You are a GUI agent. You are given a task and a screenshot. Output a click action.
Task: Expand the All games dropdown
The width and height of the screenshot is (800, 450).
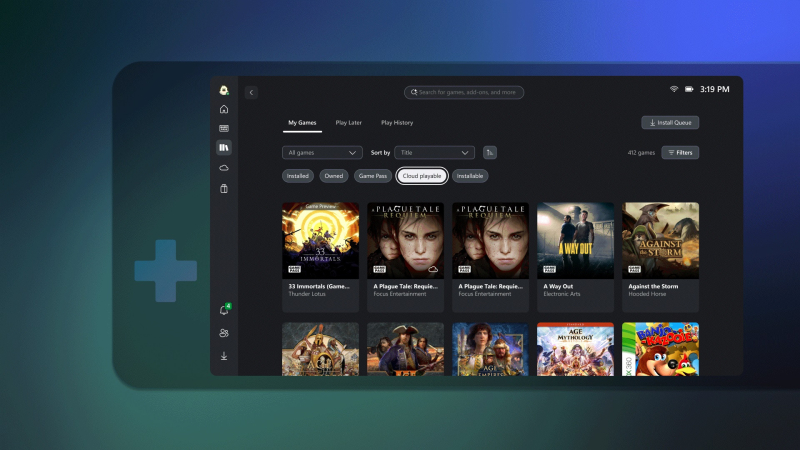[322, 153]
